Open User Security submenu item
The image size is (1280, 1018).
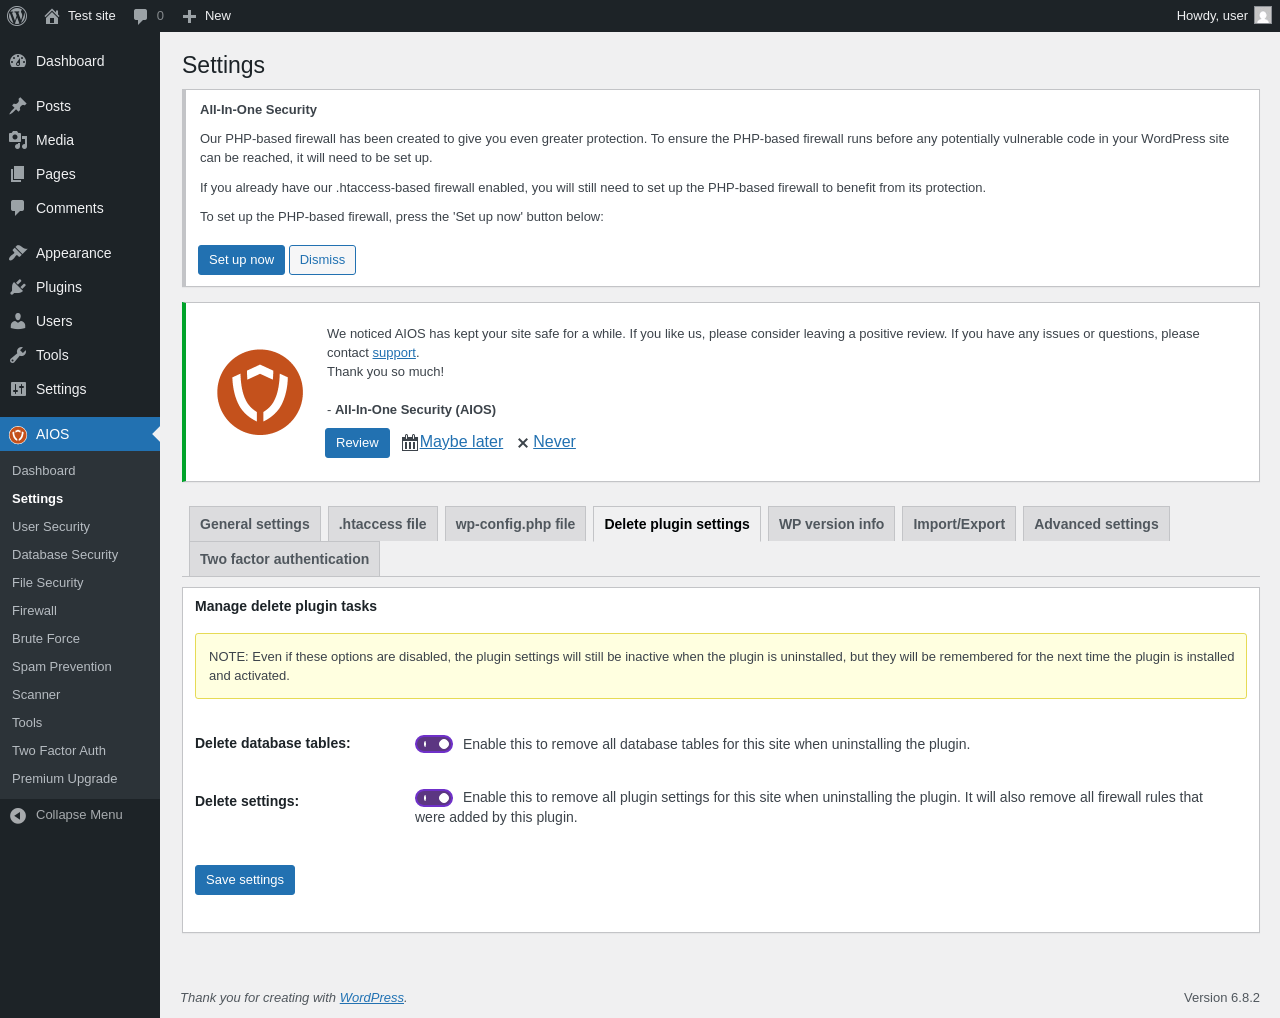coord(80,527)
